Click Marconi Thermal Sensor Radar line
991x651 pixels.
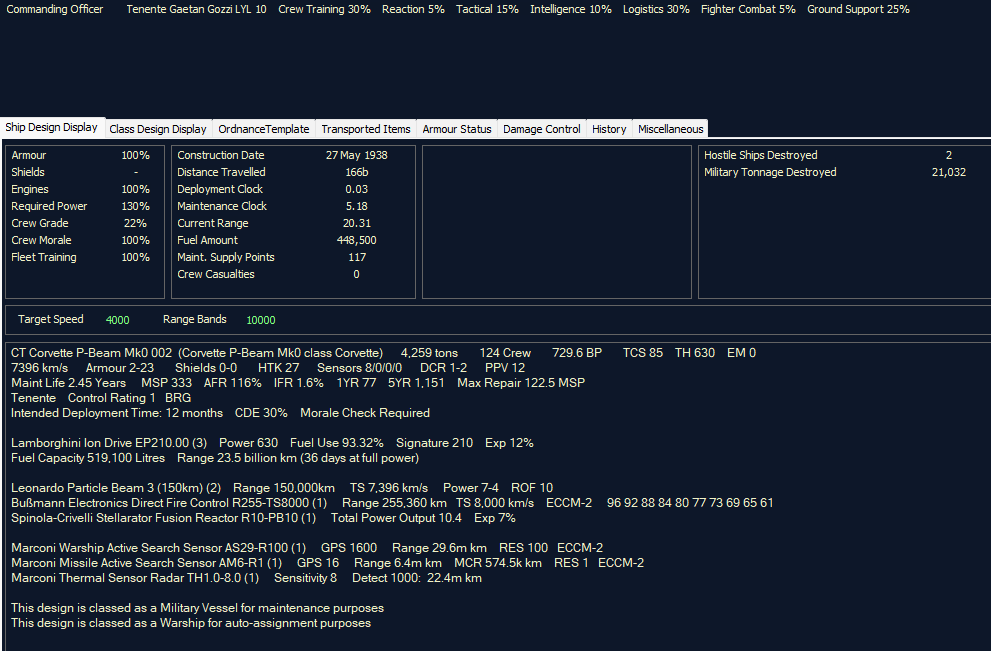(x=246, y=578)
